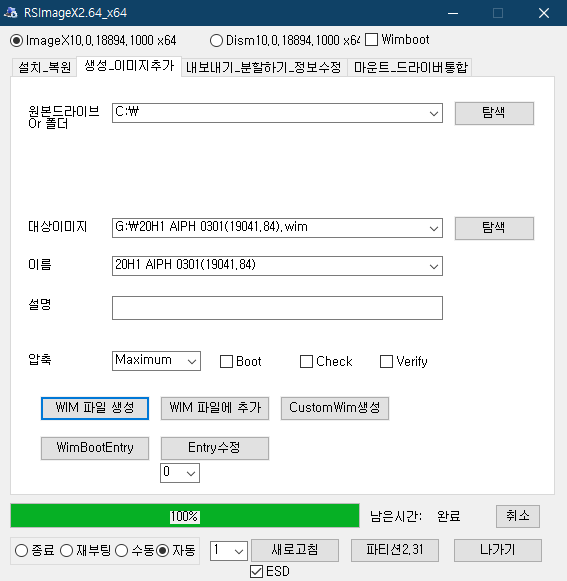Select the 재부팅 radio button

click(66, 551)
